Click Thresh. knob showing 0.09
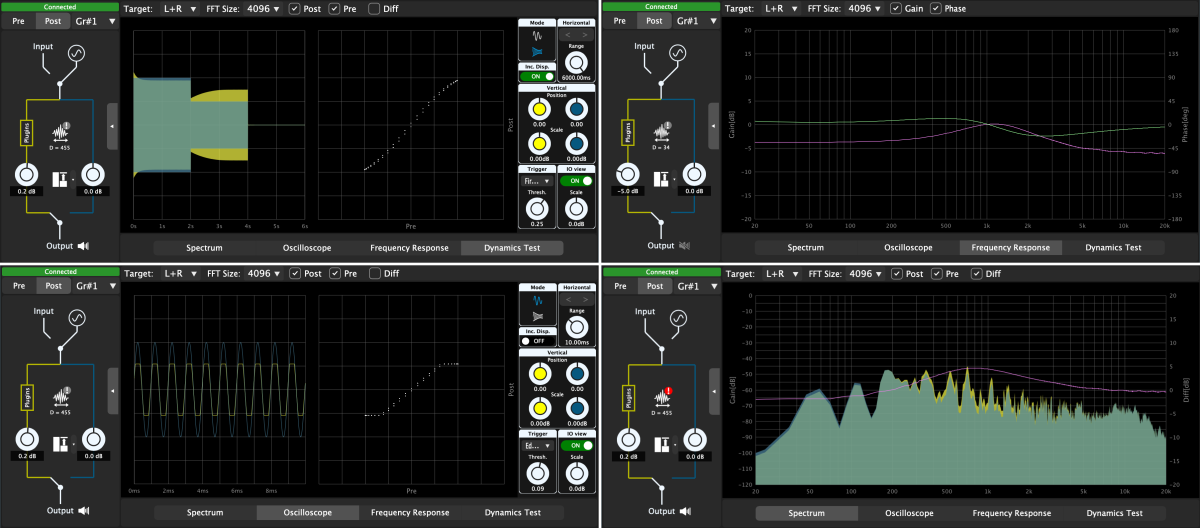1200x528 pixels. 537,471
